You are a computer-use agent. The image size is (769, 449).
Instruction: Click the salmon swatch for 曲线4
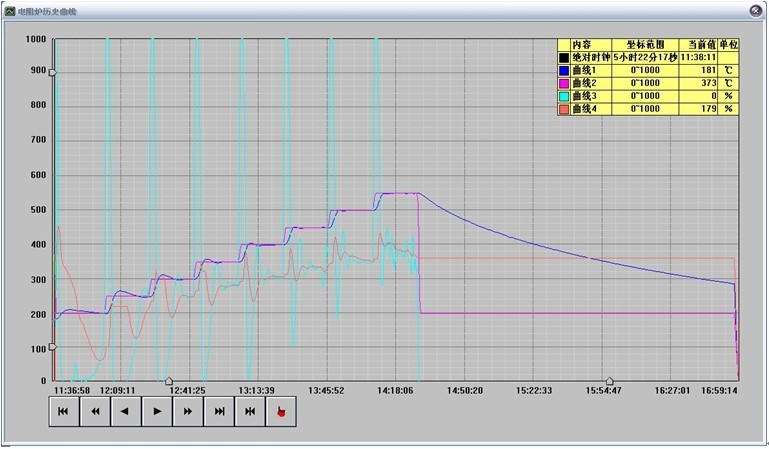click(x=563, y=108)
